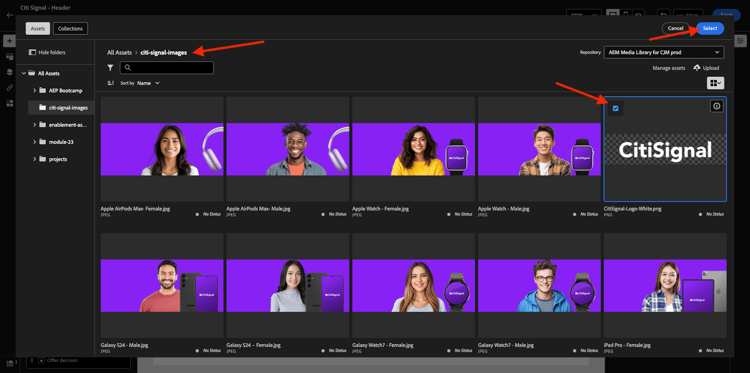Expand the AEP Bootcamp folder
Screen dimensions: 750x373
(x=34, y=90)
